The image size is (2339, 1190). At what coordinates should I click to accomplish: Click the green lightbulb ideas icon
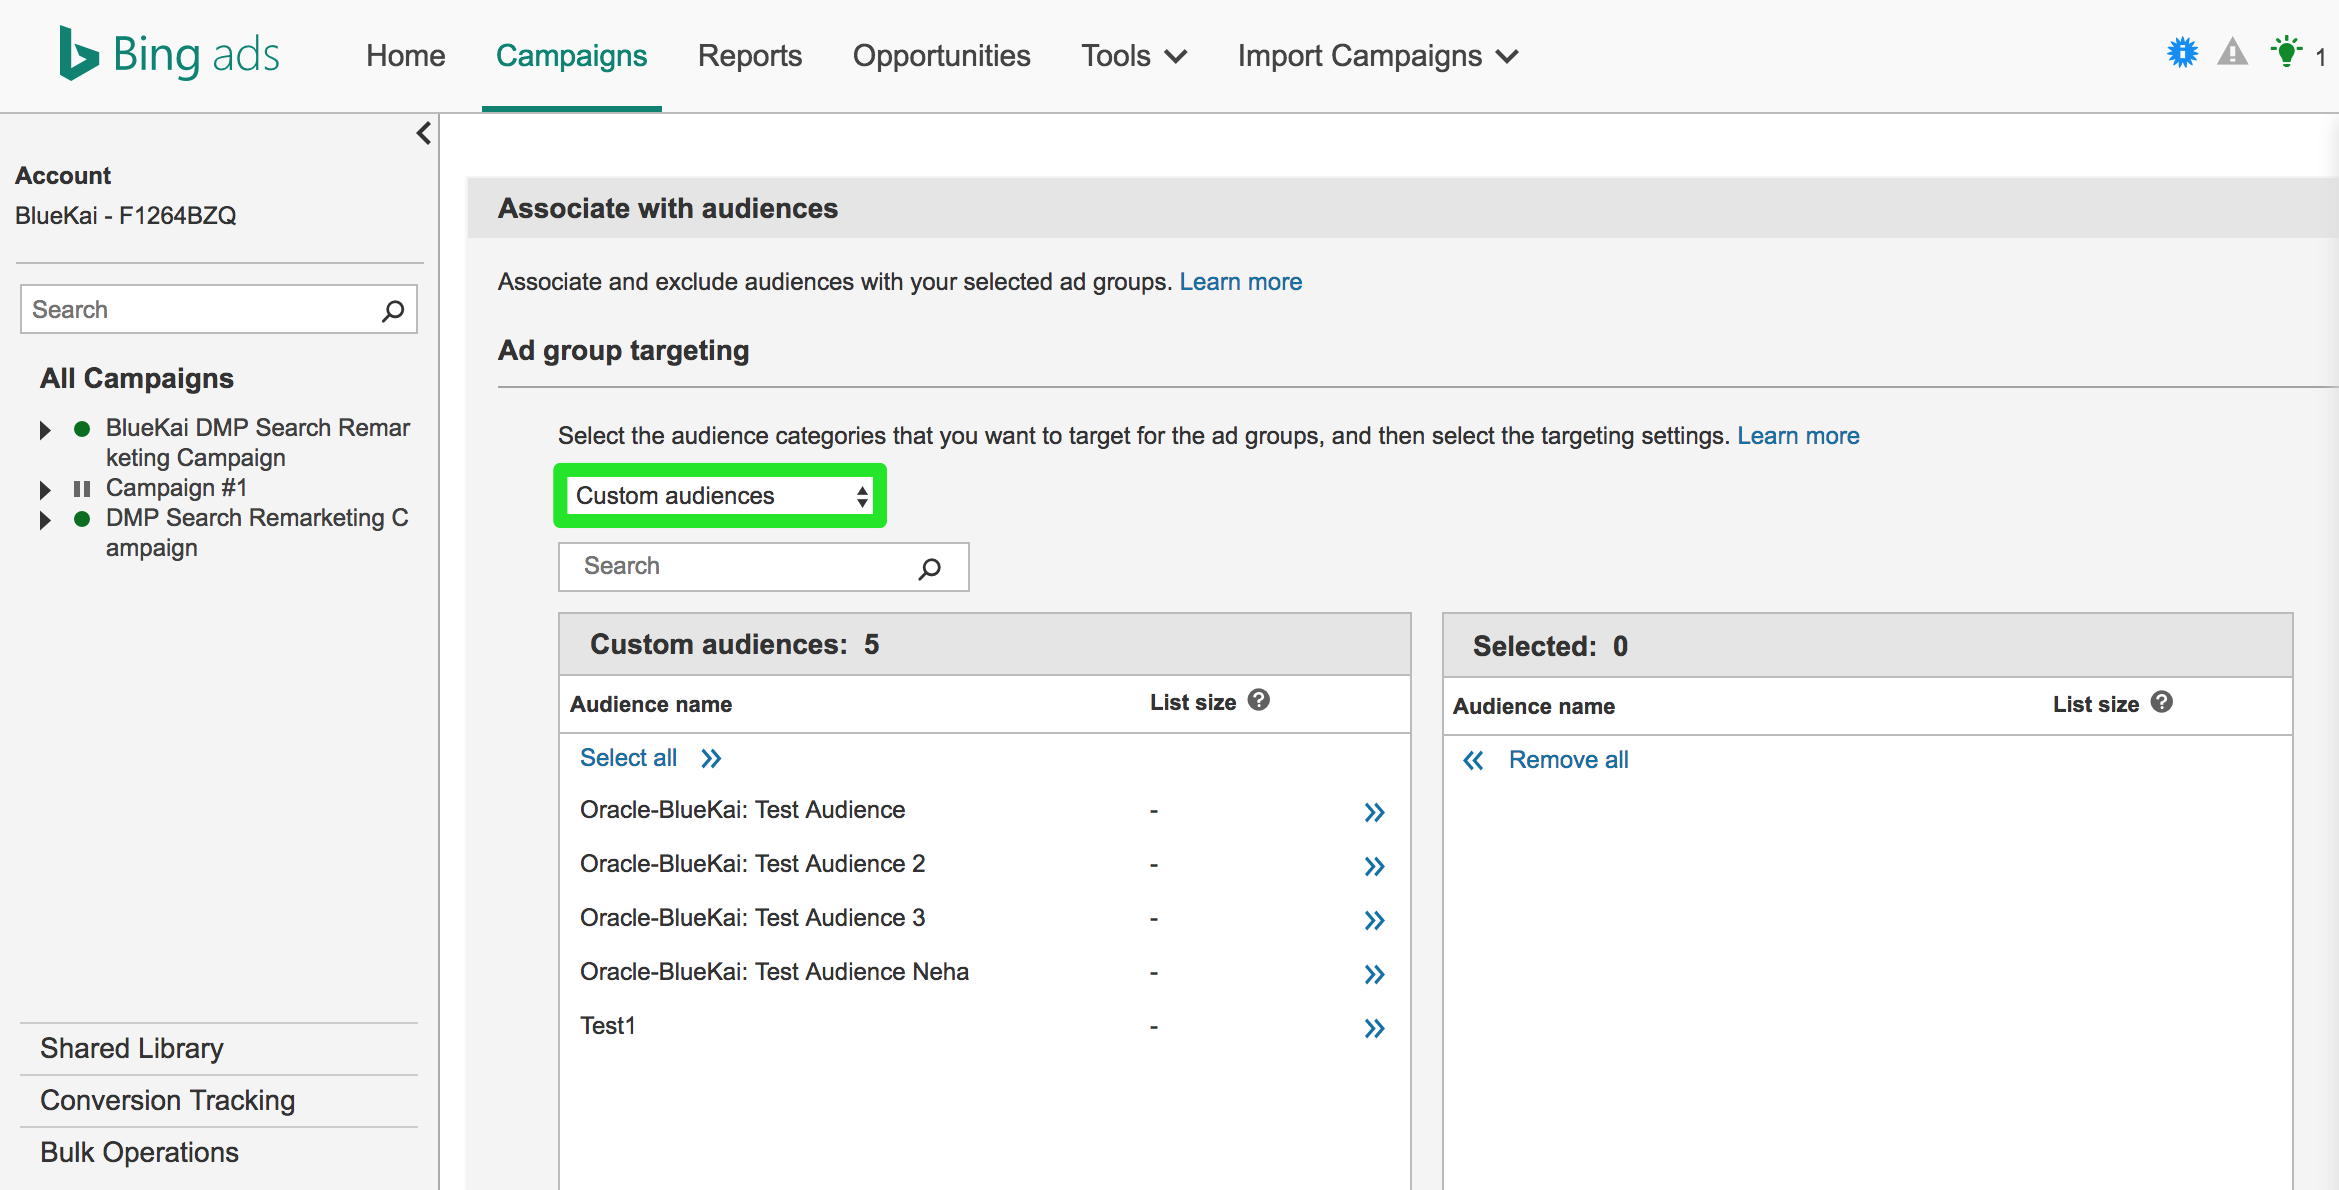click(2286, 53)
